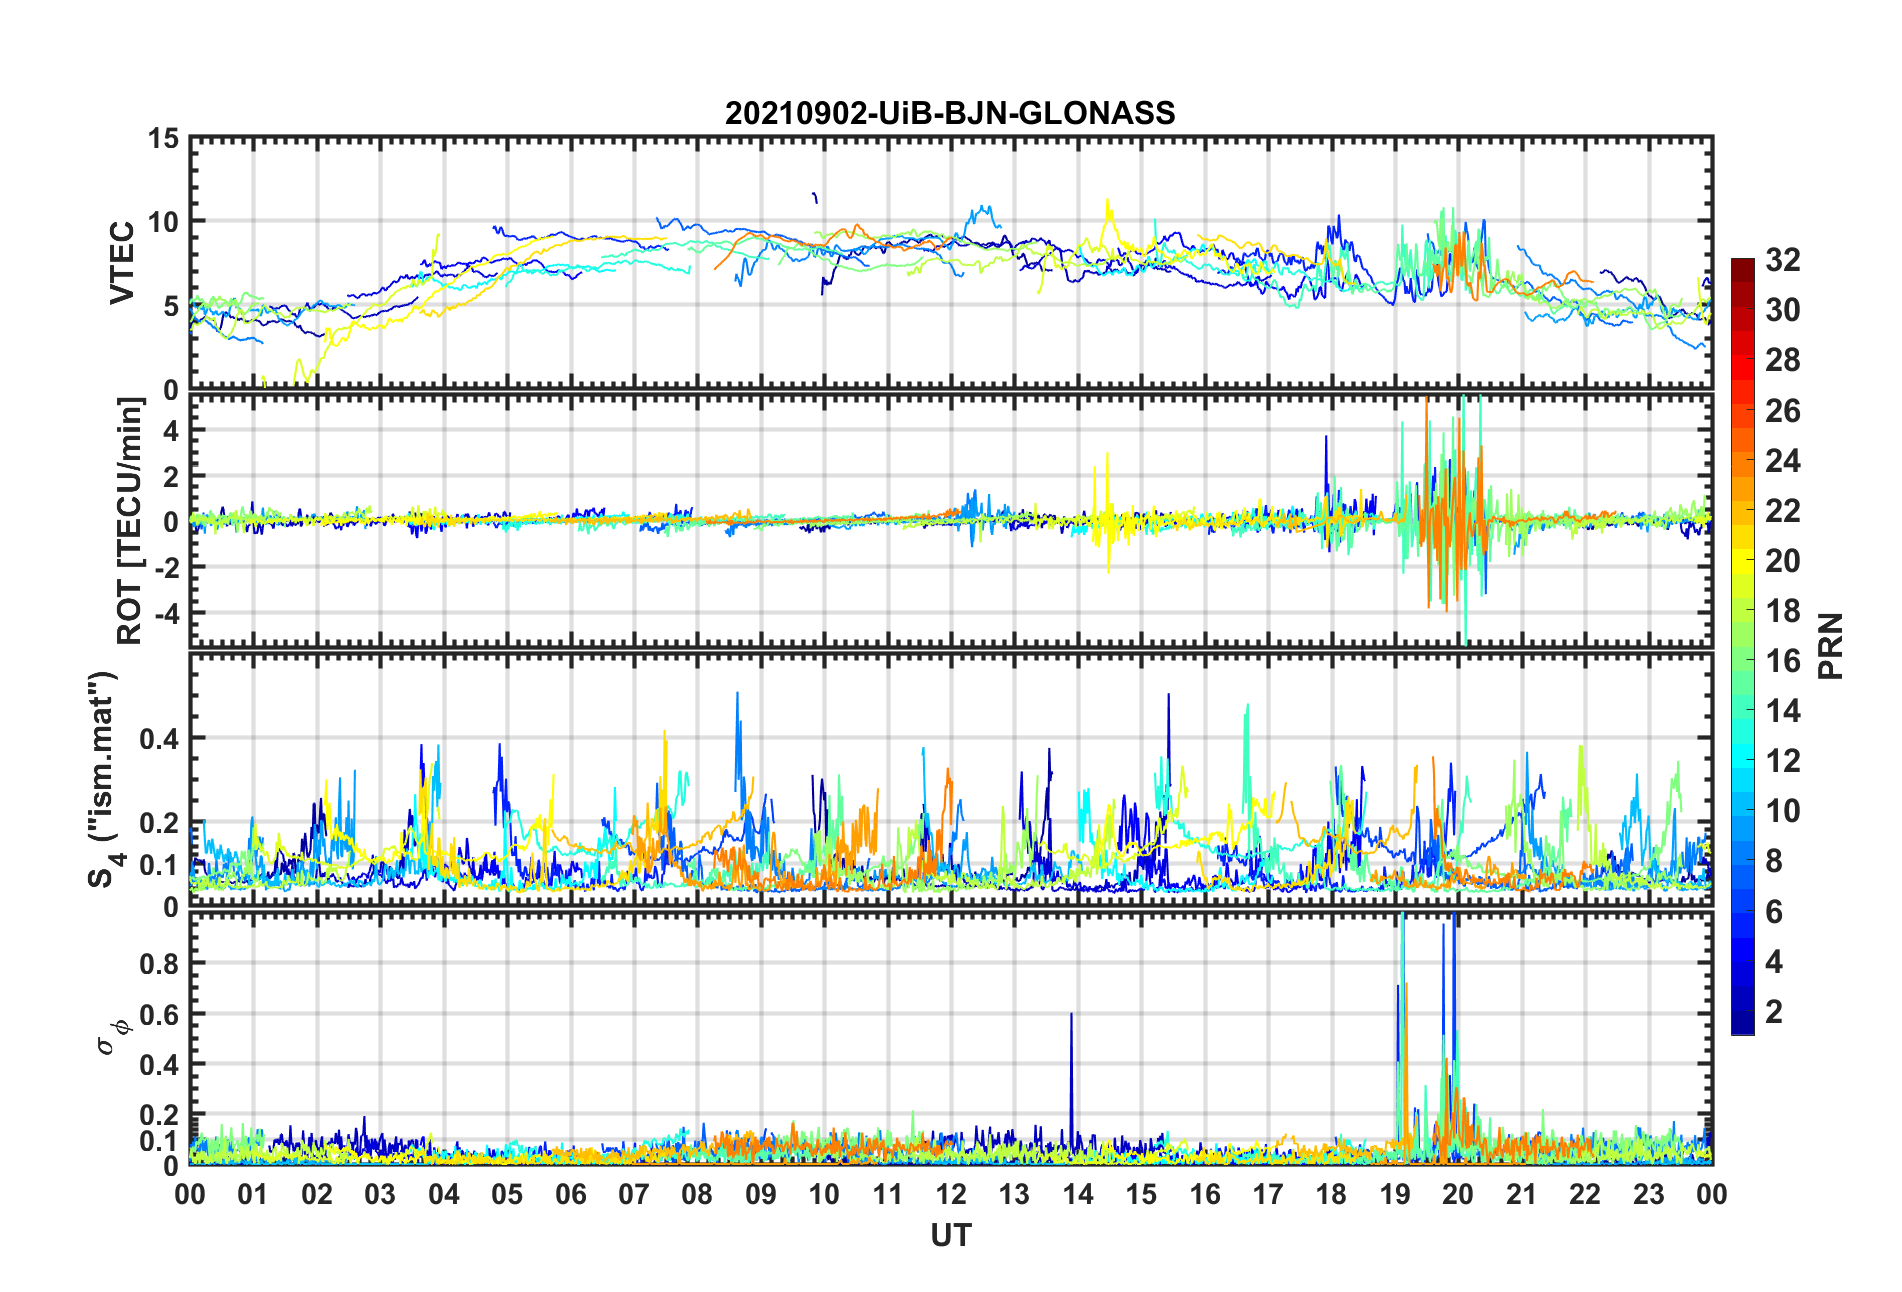Click the UT axis tick label 11
1902x1292 pixels.
pos(888,1194)
